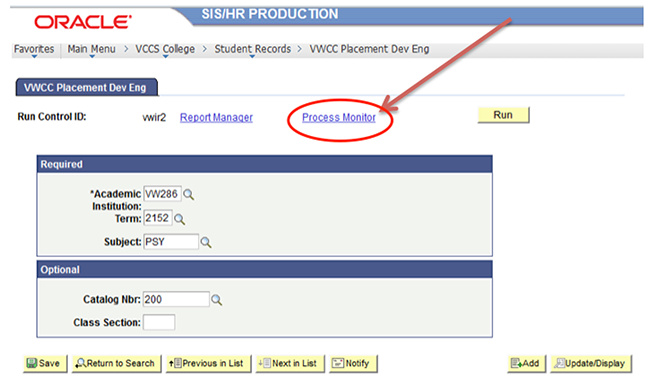Image resolution: width=650 pixels, height=388 pixels.
Task: Open lookup magnifier beside Catalog Nbr
Action: click(216, 300)
